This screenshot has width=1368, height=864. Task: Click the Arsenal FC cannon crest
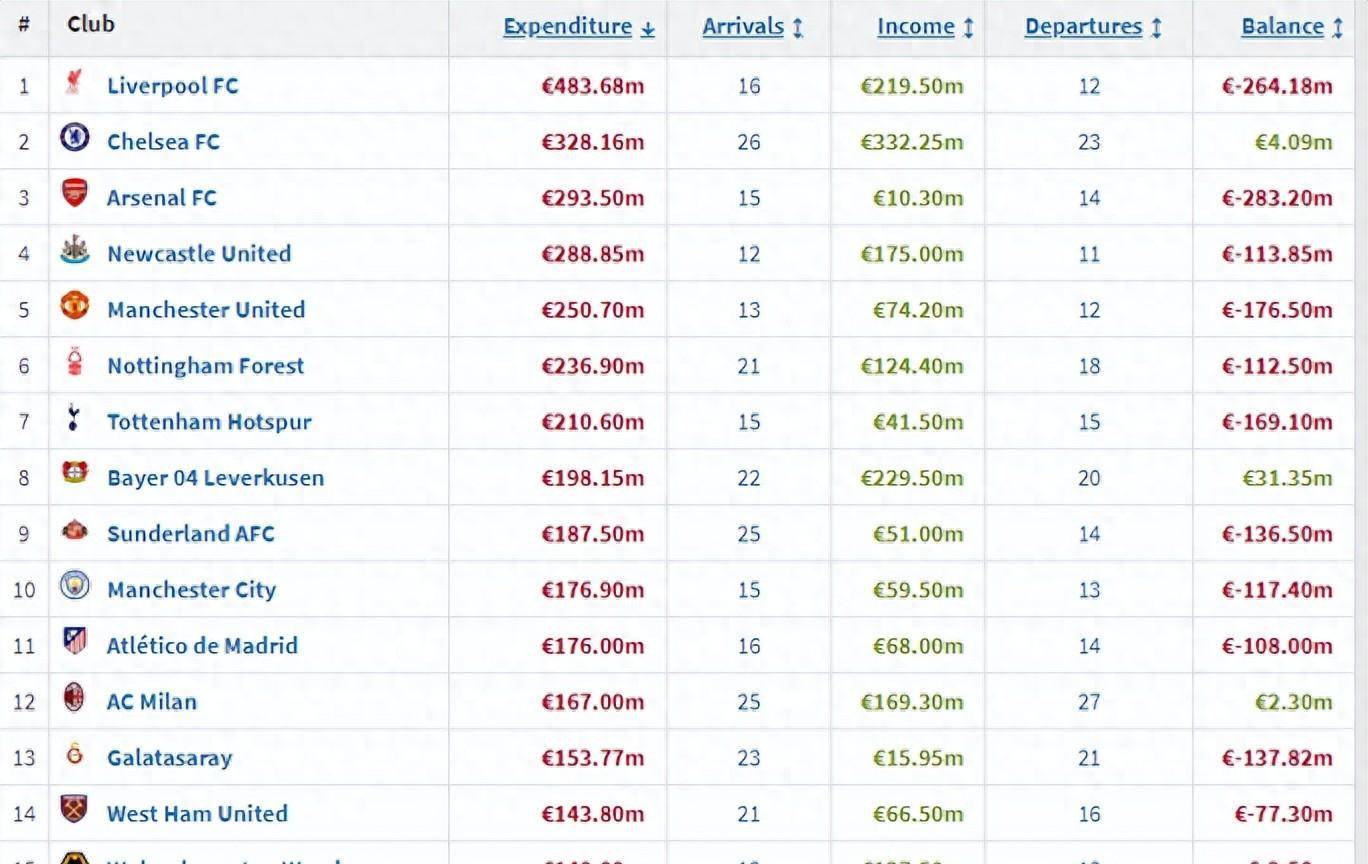[x=74, y=193]
